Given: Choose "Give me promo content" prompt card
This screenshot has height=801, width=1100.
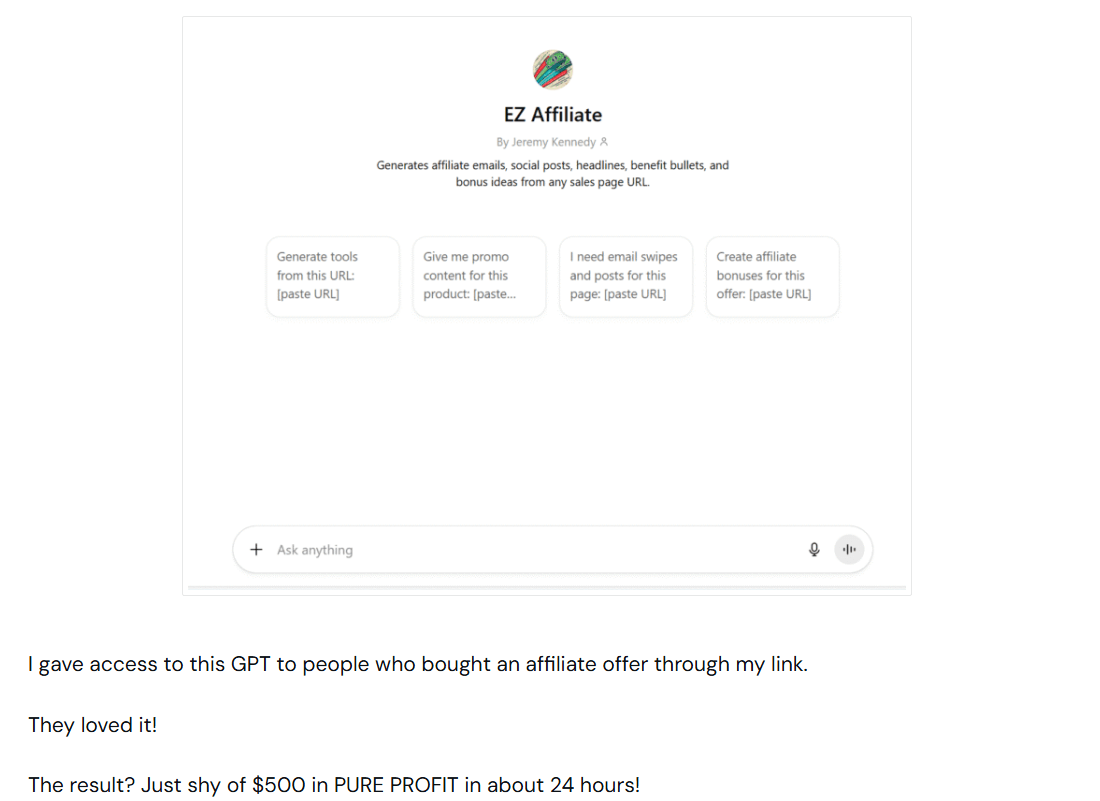Looking at the screenshot, I should point(479,276).
